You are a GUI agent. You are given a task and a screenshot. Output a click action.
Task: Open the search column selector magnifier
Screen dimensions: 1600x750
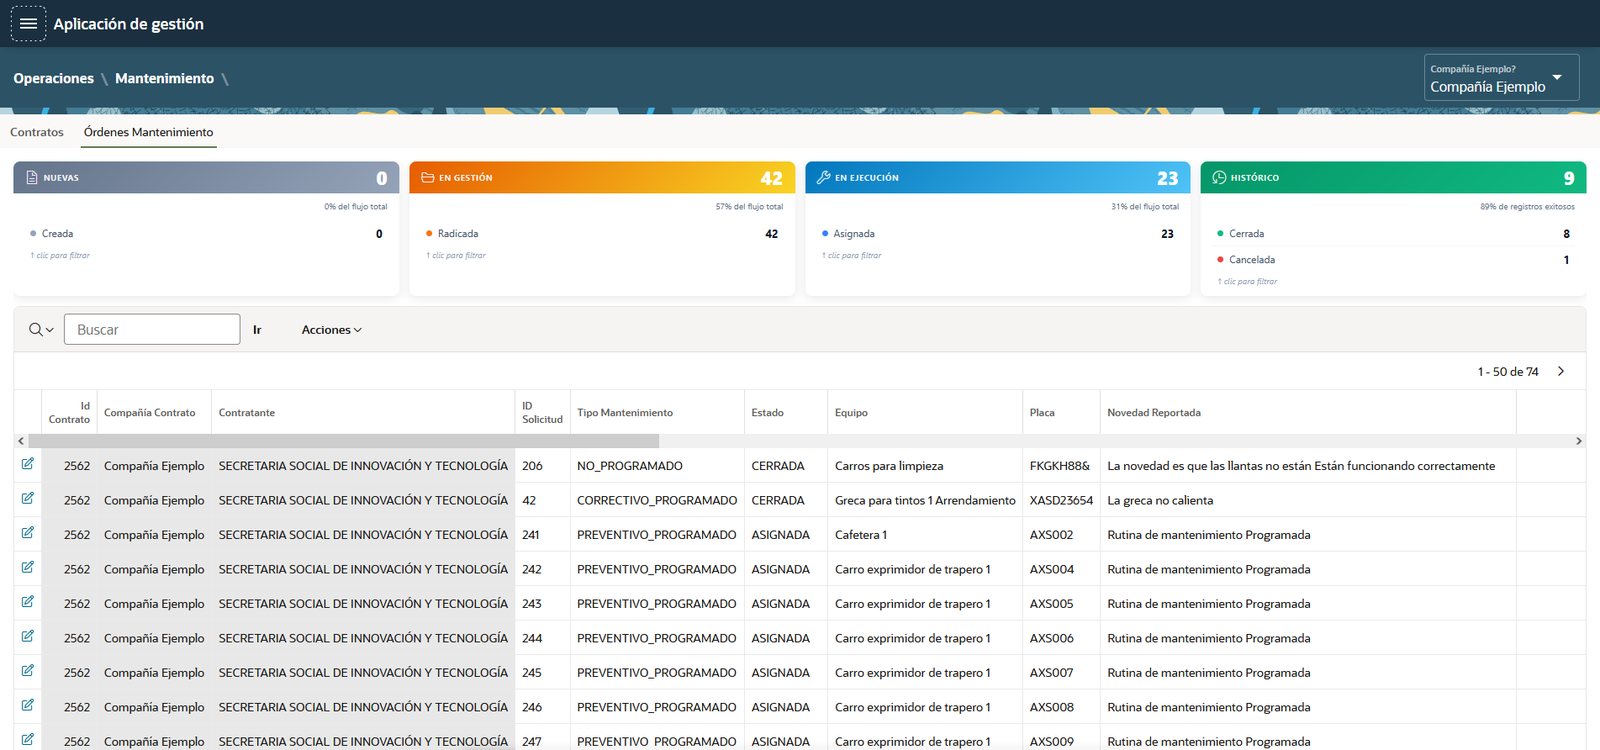(x=41, y=330)
